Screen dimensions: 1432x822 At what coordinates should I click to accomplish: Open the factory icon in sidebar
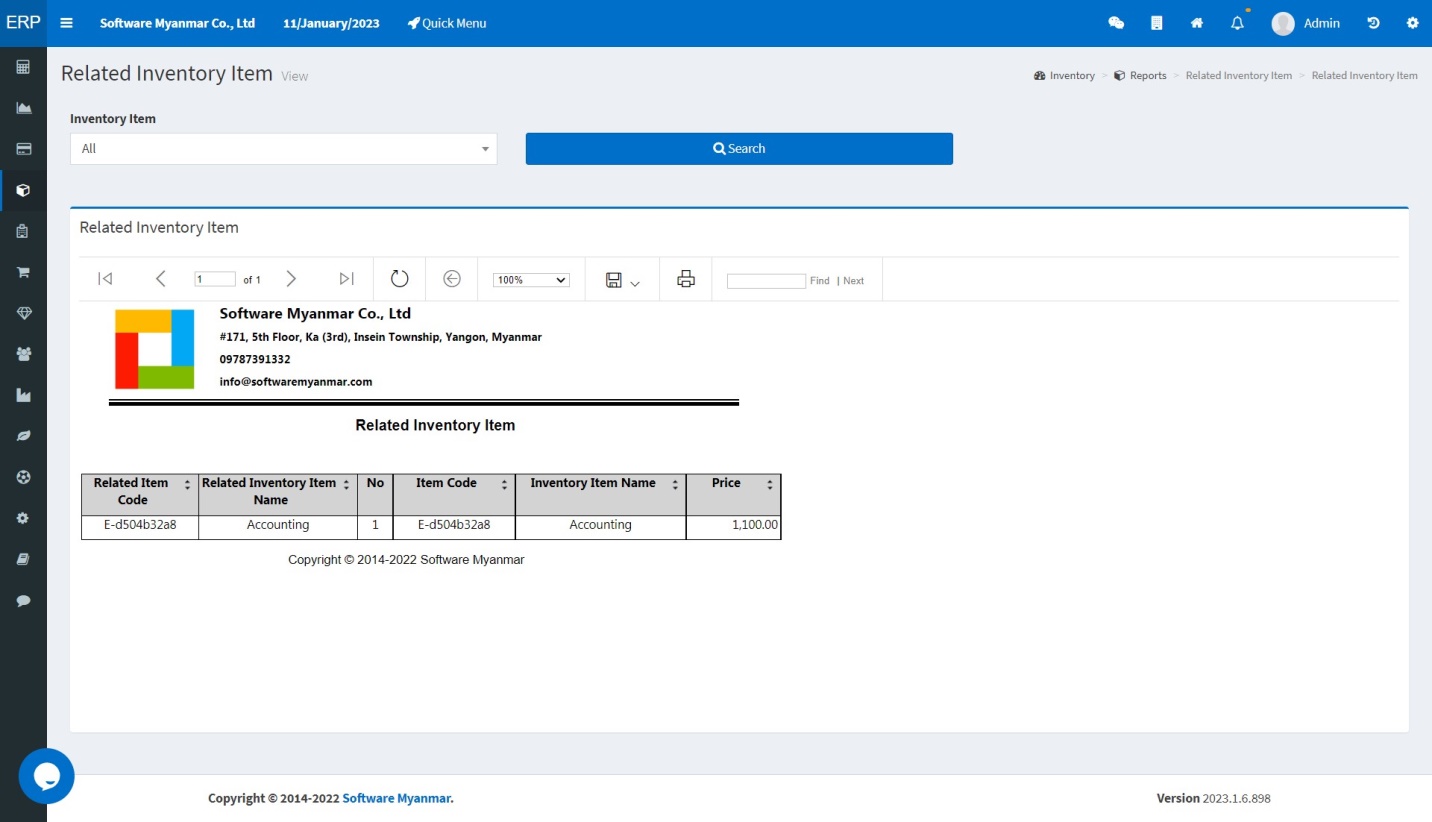pos(23,395)
